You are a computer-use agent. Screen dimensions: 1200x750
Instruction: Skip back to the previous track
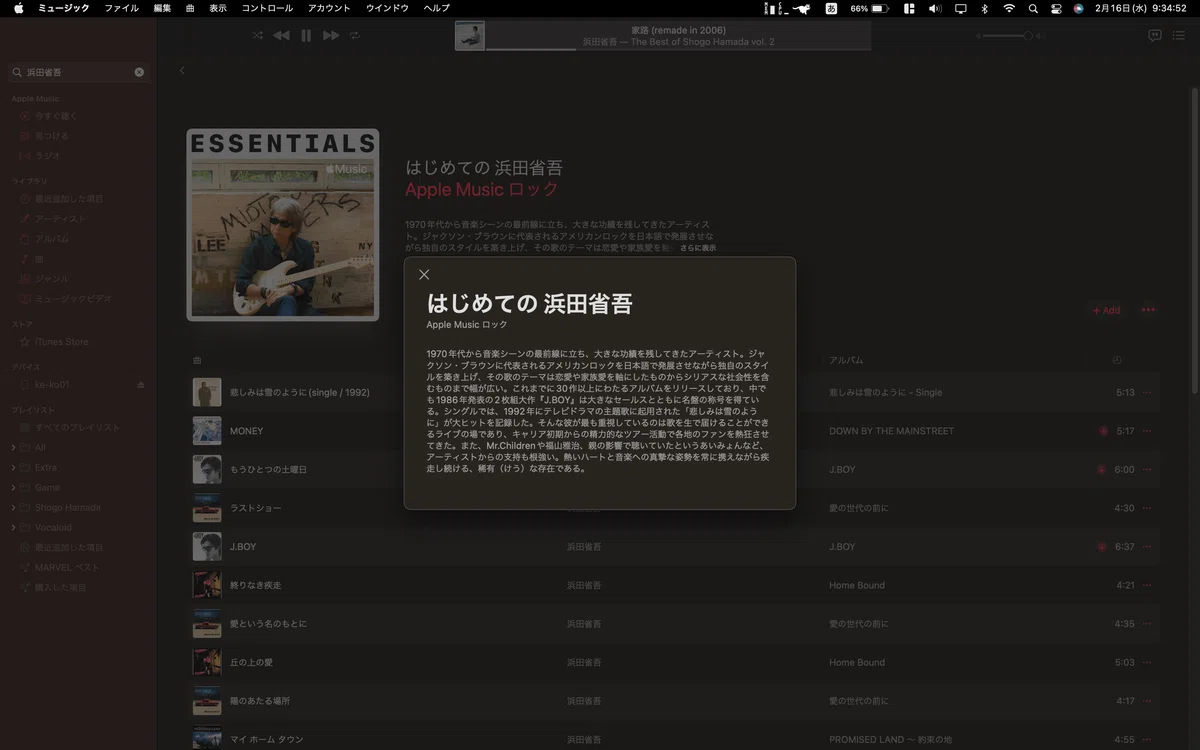pyautogui.click(x=281, y=35)
